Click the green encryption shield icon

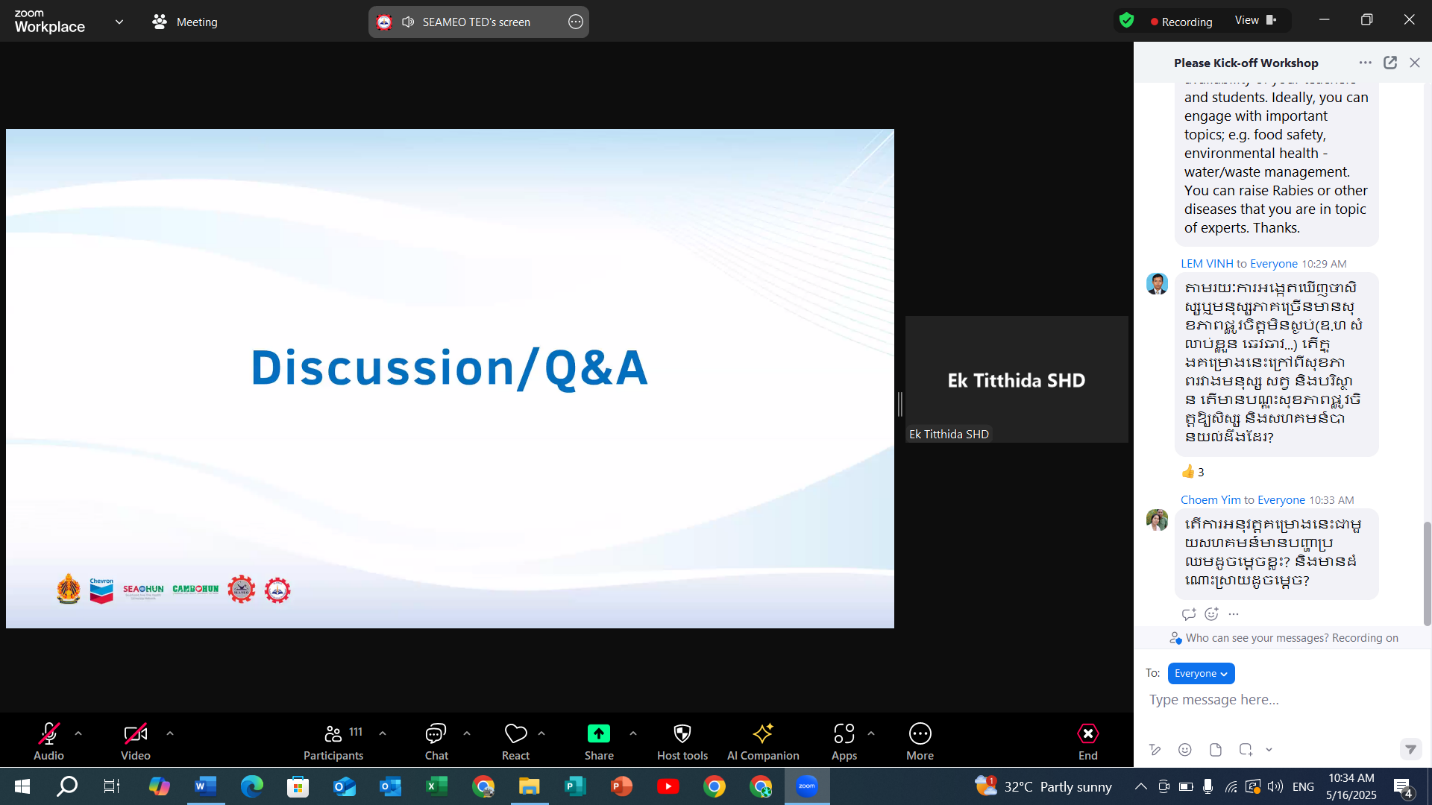pos(1126,21)
